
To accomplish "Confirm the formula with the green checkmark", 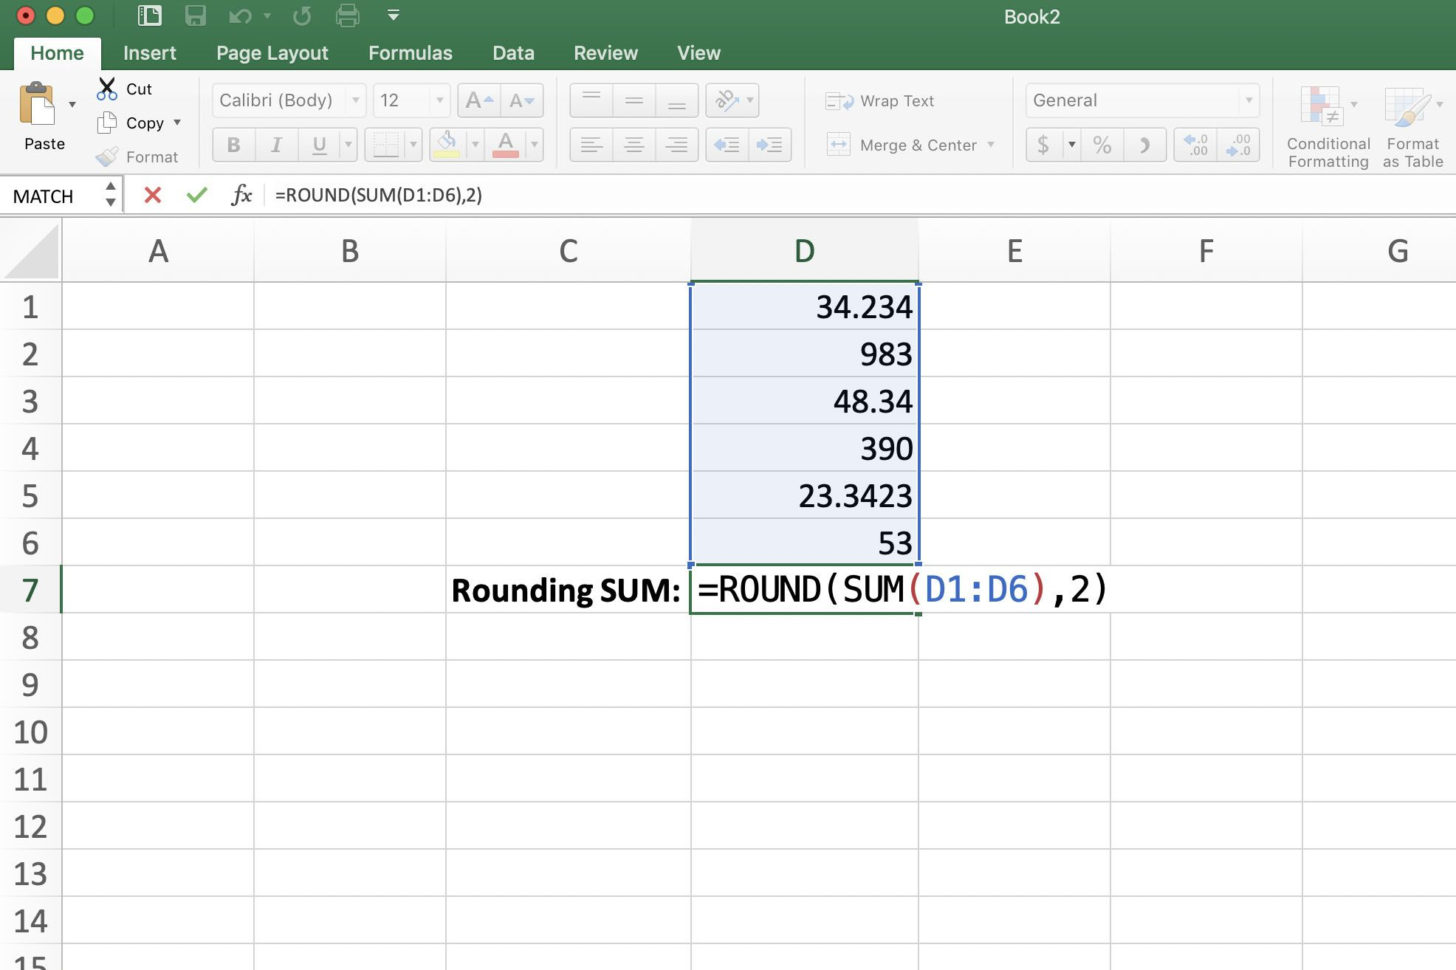I will pos(196,195).
